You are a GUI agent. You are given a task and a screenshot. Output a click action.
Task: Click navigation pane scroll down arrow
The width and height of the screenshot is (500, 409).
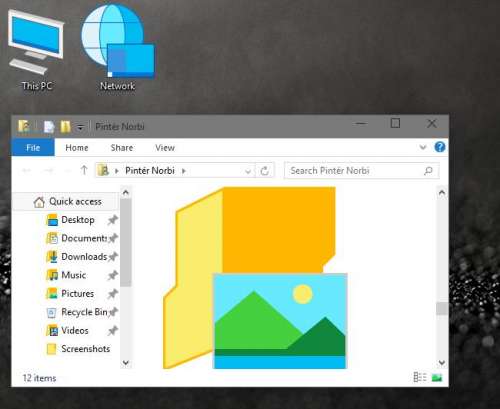(x=126, y=362)
